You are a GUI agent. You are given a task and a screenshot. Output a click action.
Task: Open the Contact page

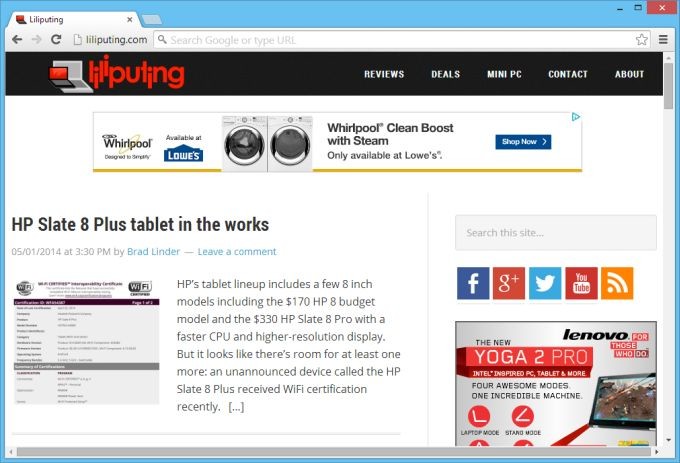568,74
